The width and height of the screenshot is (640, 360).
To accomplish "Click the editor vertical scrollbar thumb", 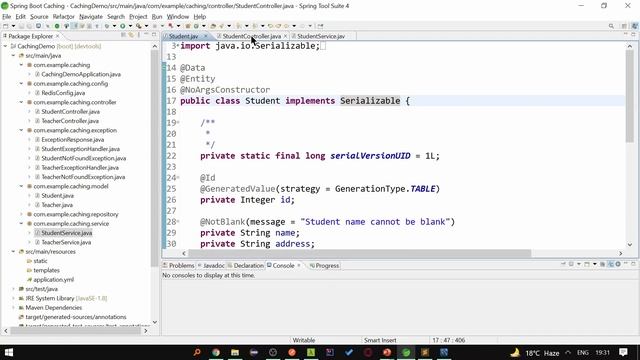I will point(629,96).
